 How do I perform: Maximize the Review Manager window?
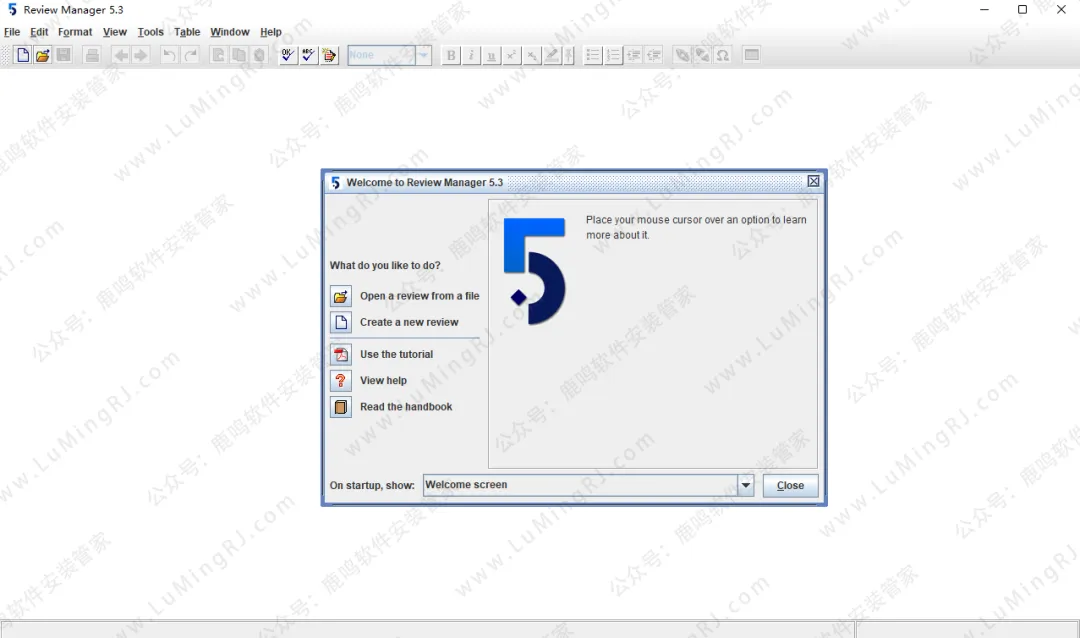tap(1022, 10)
